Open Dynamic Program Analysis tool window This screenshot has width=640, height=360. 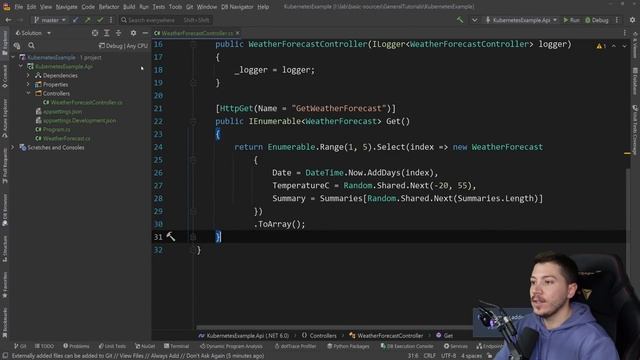[231, 346]
